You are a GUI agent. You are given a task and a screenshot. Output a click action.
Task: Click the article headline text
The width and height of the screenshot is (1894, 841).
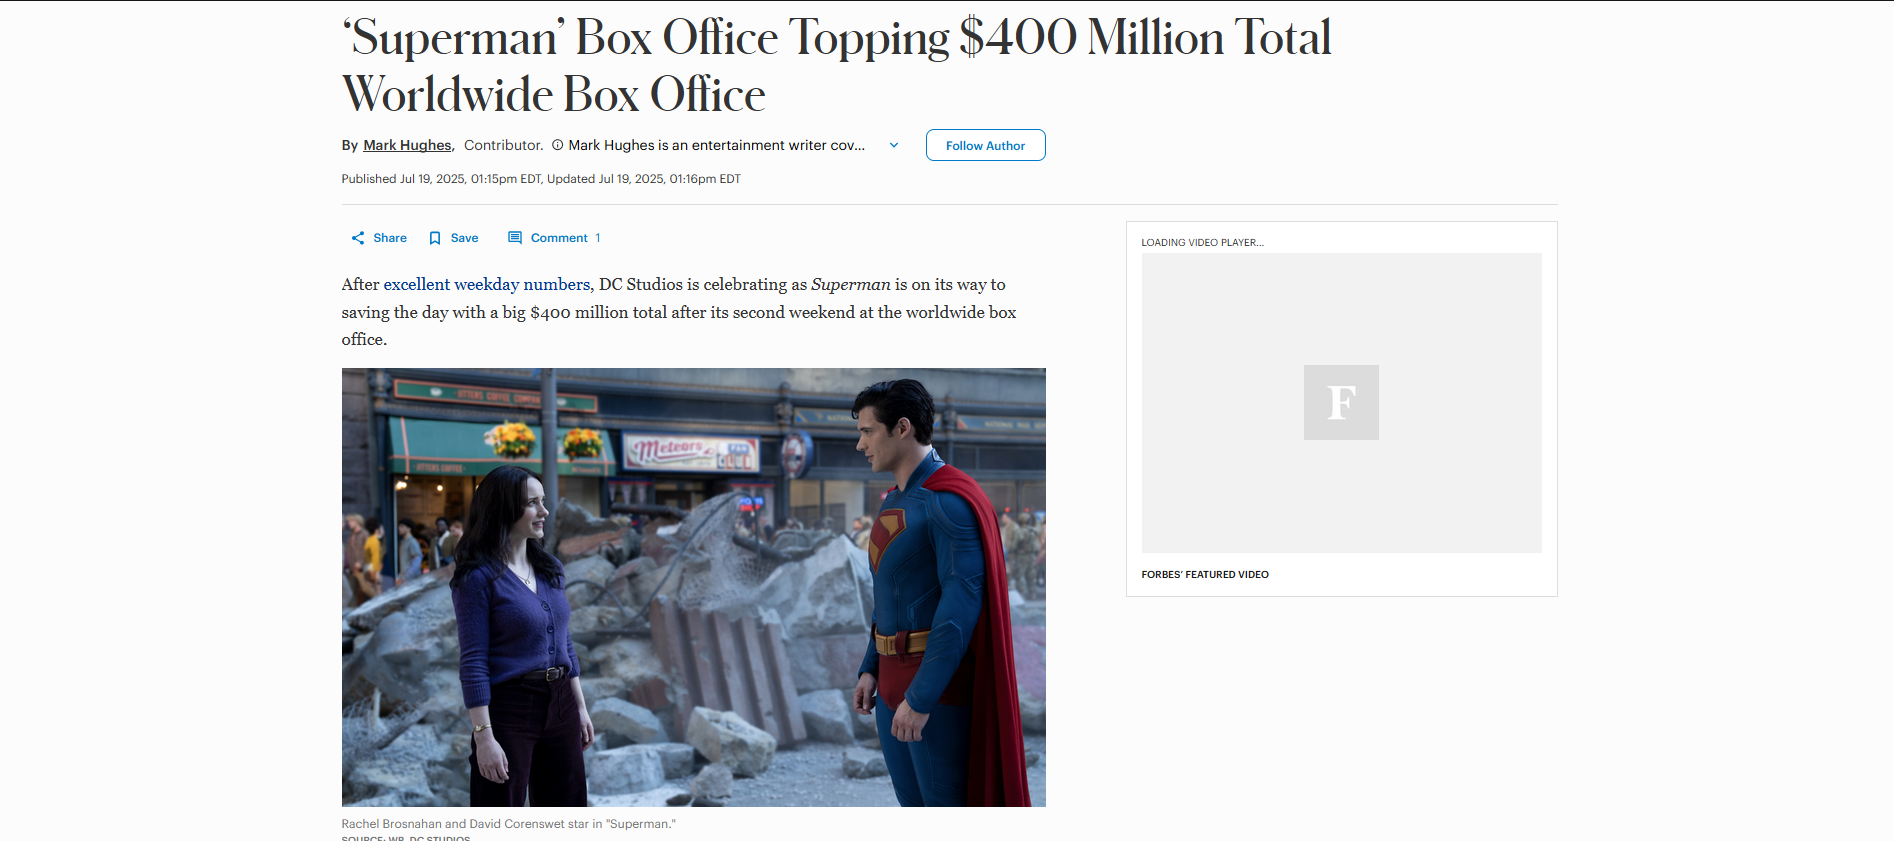coord(836,66)
